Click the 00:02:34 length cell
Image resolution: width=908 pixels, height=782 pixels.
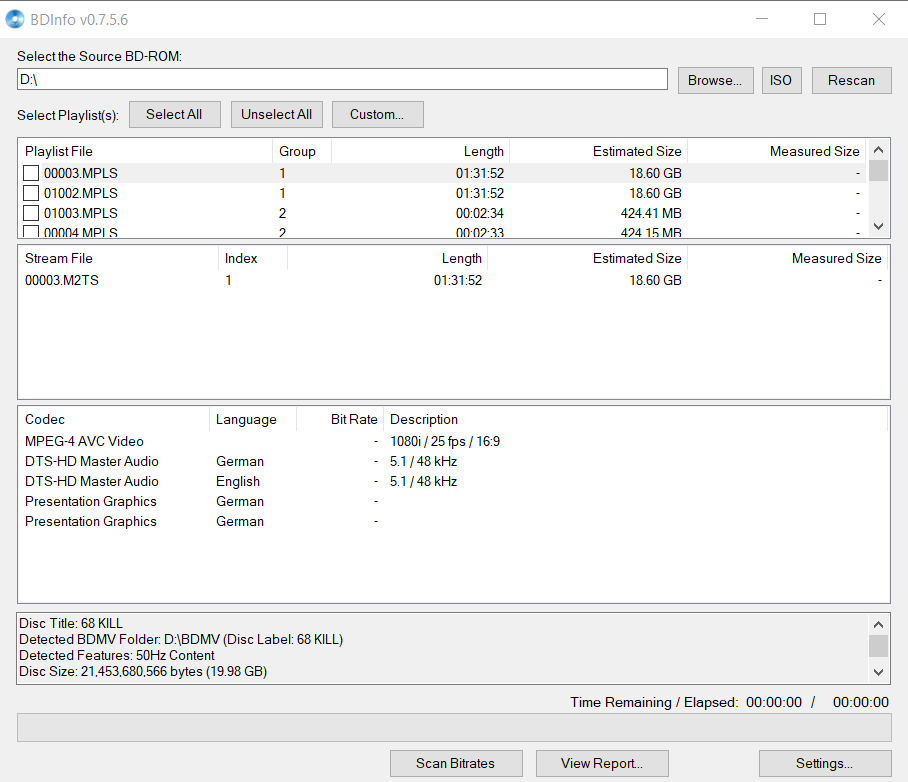[x=479, y=213]
